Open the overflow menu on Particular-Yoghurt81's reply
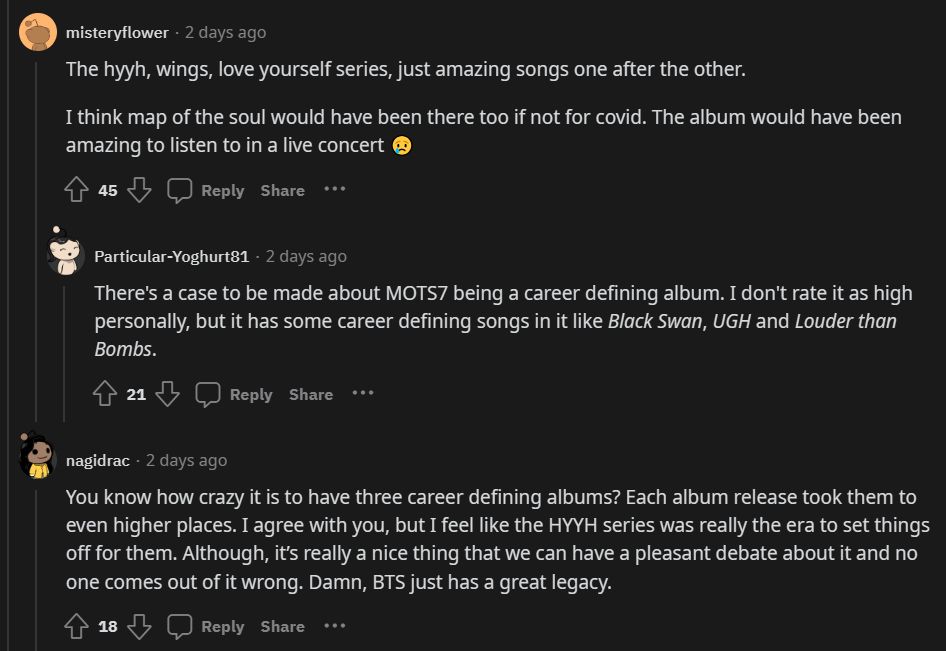Screen dimensions: 946x651 [x=364, y=394]
